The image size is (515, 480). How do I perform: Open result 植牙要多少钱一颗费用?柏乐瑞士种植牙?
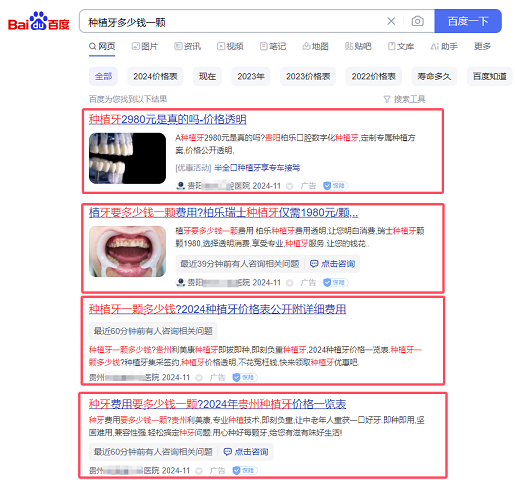(x=223, y=213)
